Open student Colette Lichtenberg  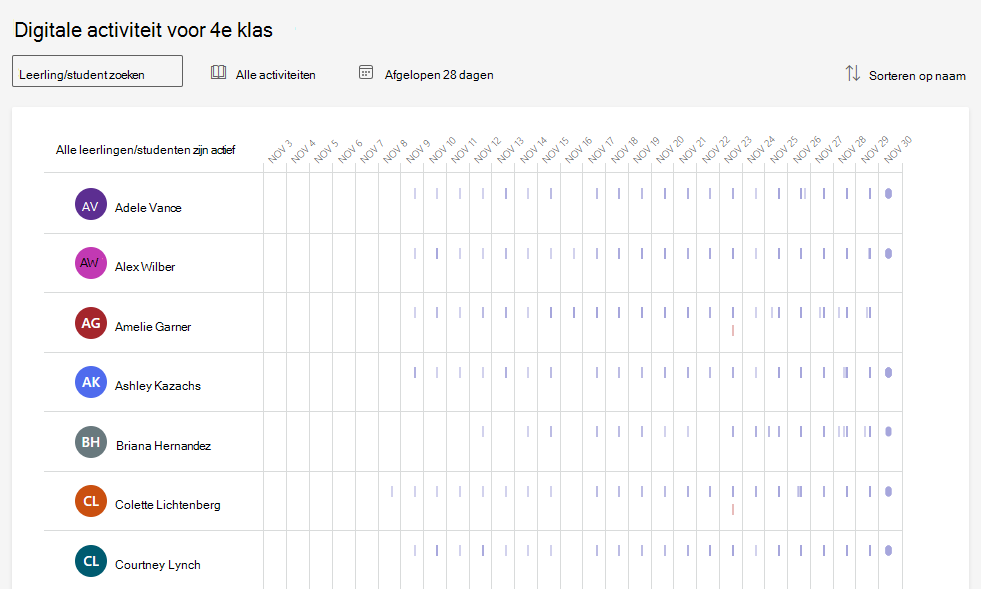point(168,504)
